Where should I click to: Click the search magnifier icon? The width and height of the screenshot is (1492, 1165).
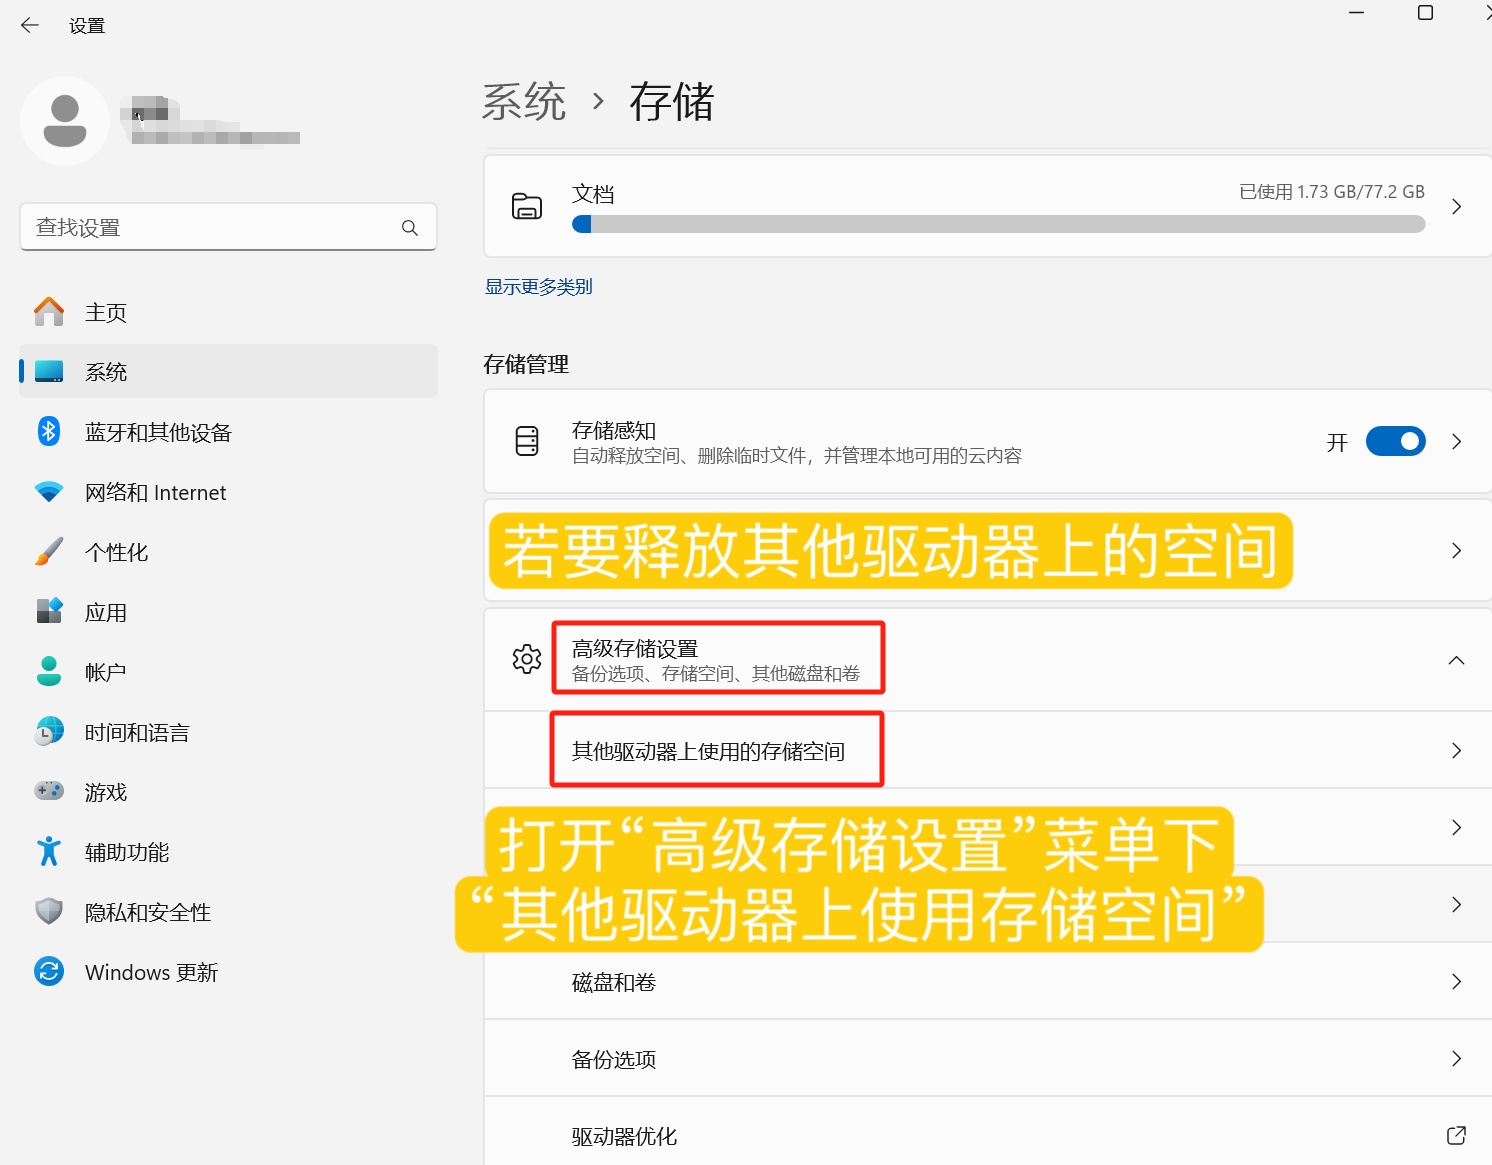[x=410, y=228]
